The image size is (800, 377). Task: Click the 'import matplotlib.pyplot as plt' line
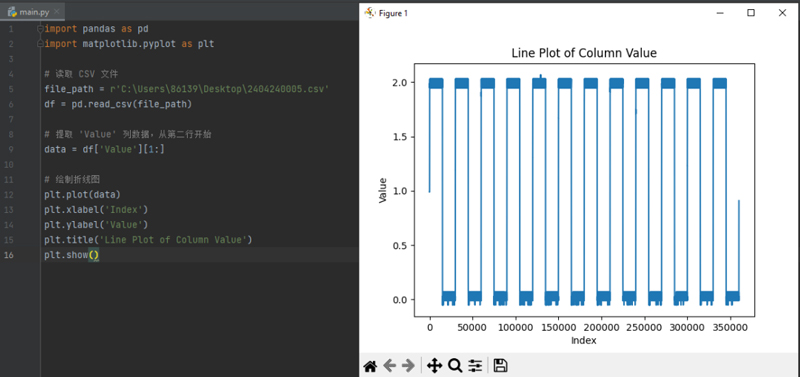[129, 44]
